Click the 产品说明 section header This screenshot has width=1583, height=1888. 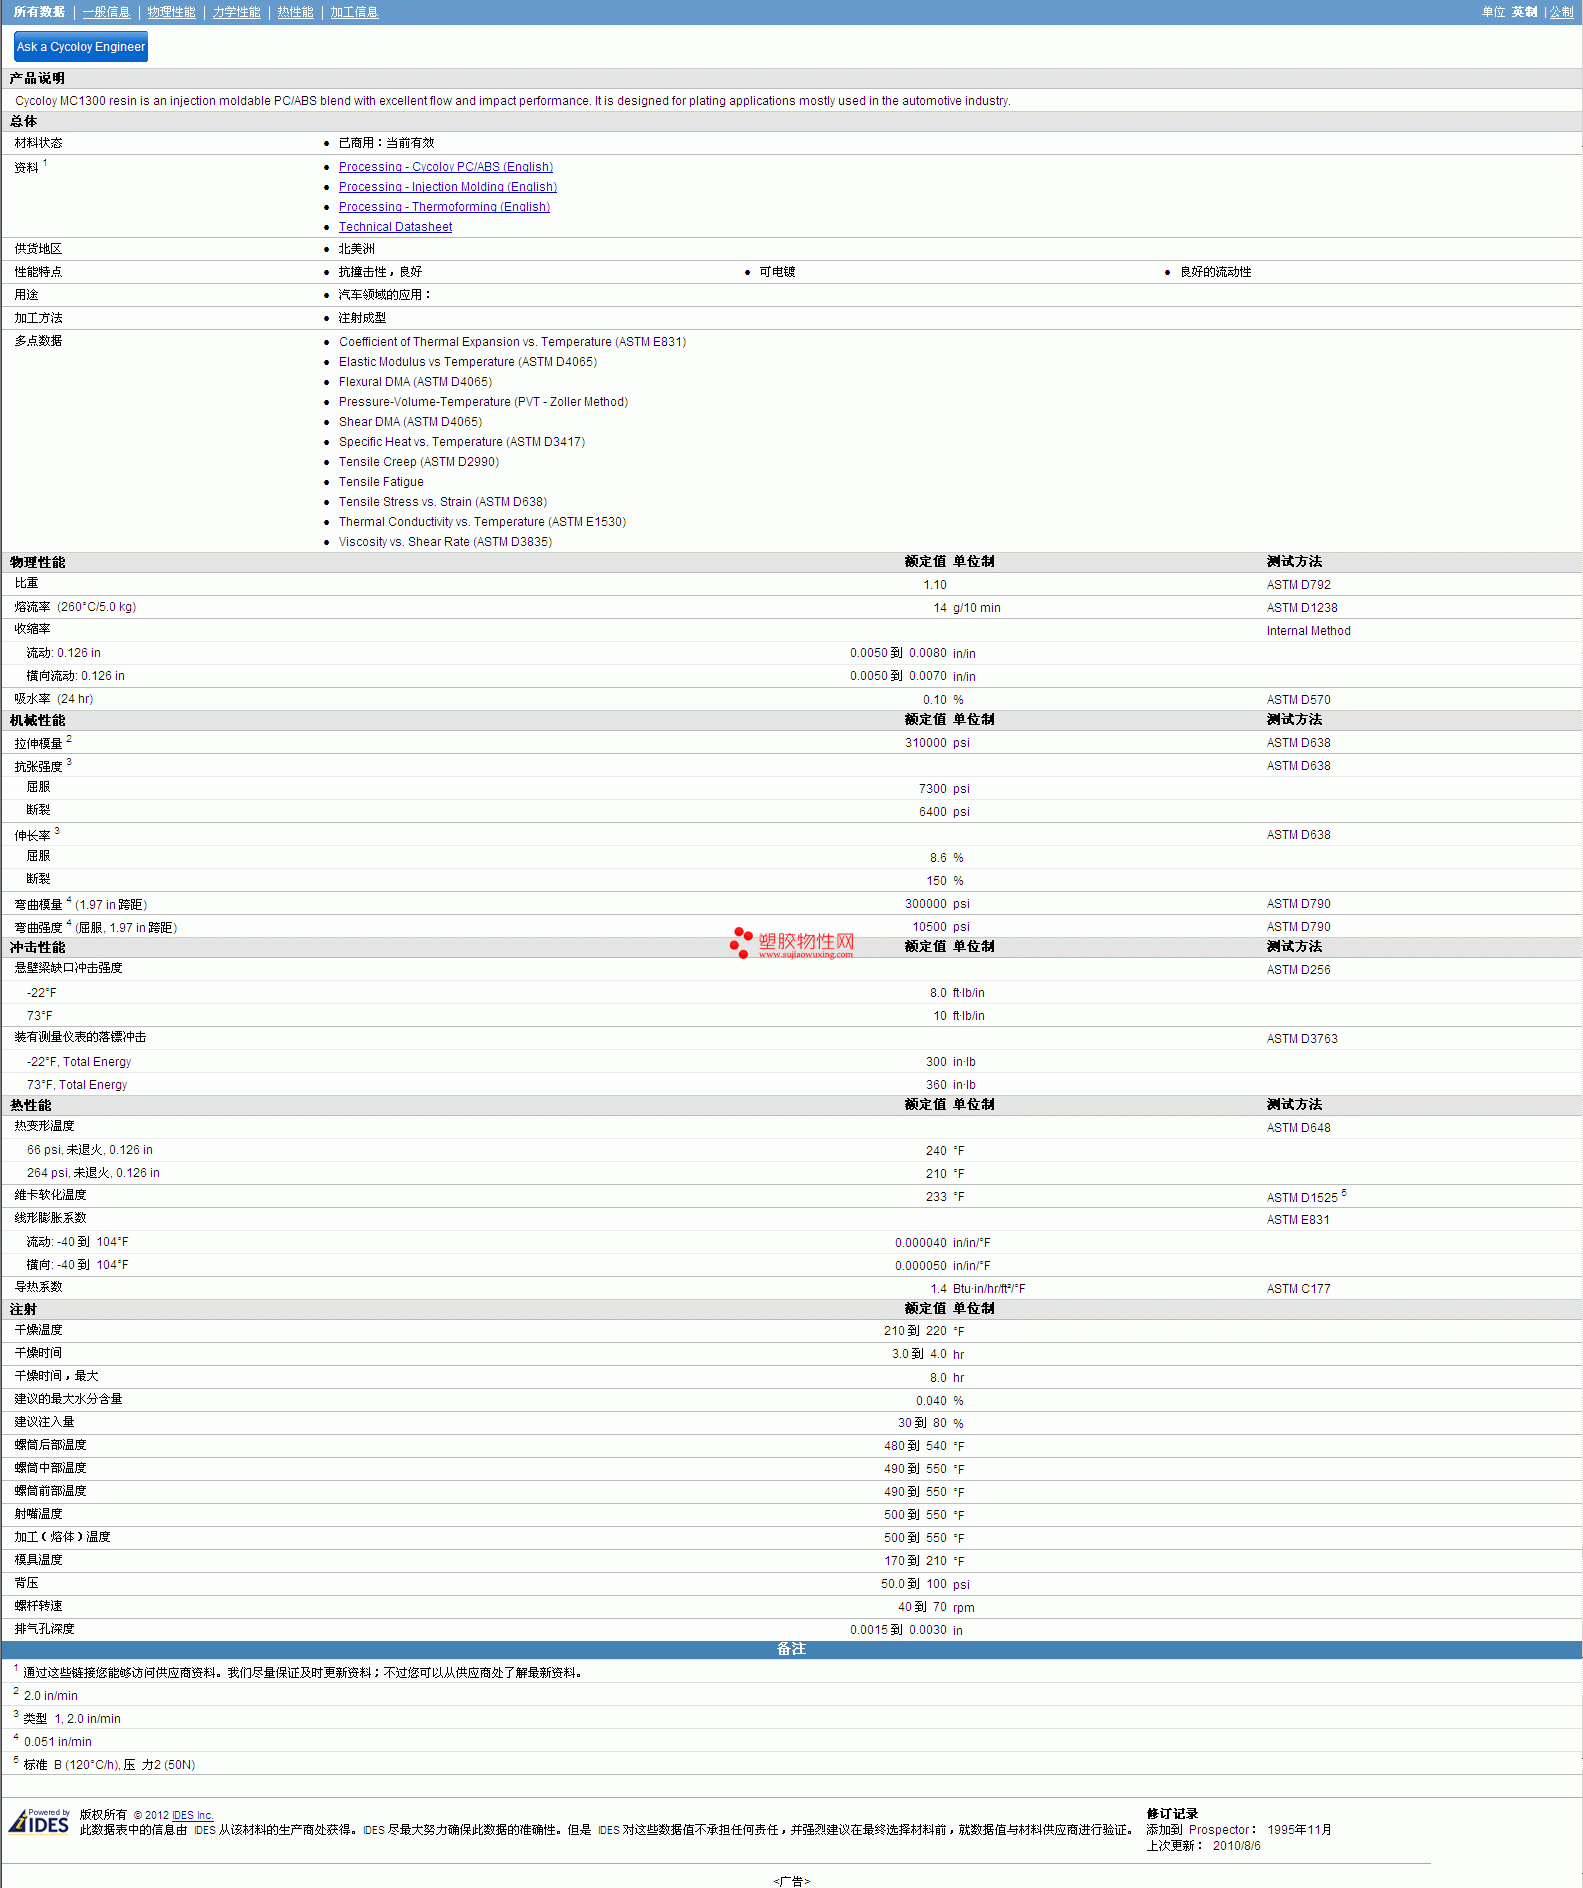(37, 78)
